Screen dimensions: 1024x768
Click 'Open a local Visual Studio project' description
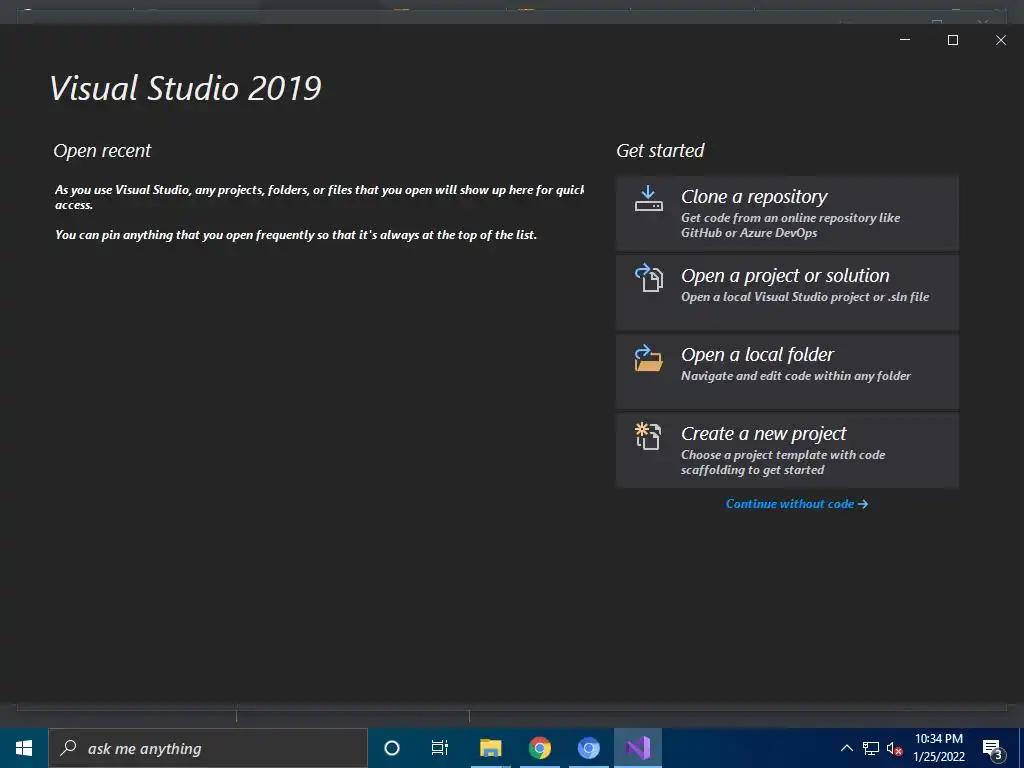tap(805, 296)
